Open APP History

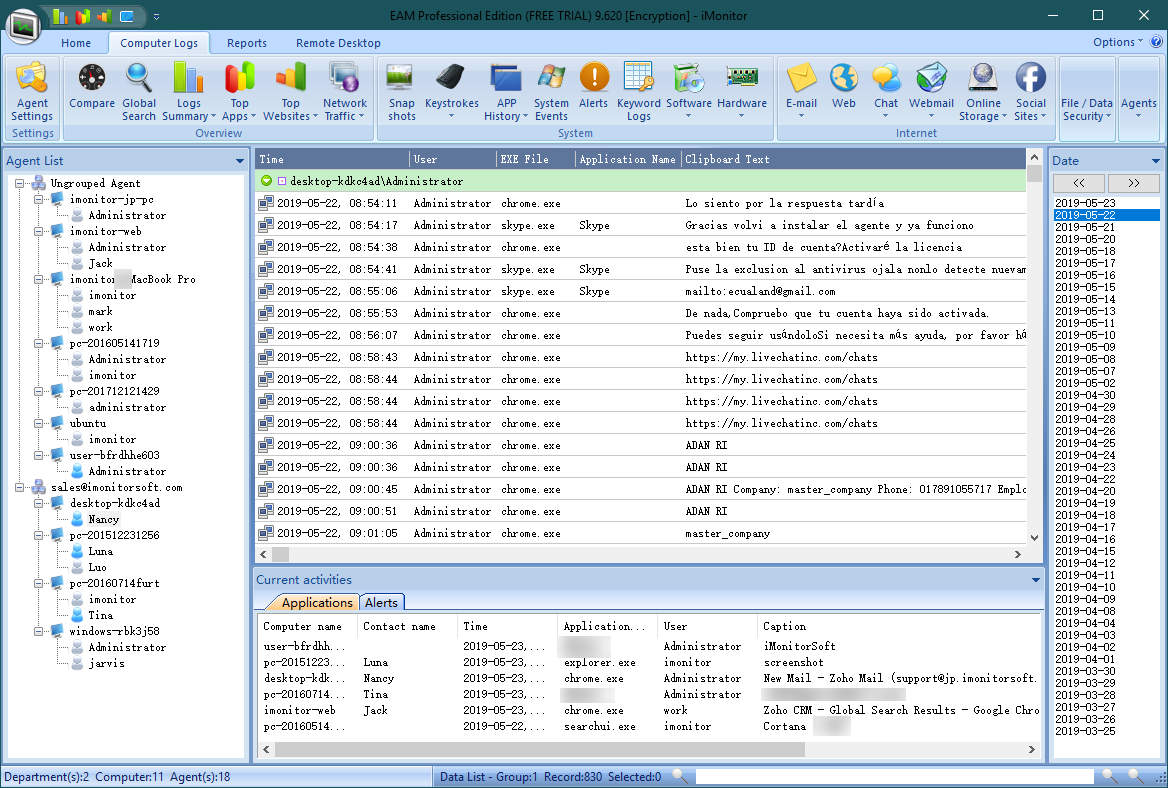pyautogui.click(x=506, y=92)
